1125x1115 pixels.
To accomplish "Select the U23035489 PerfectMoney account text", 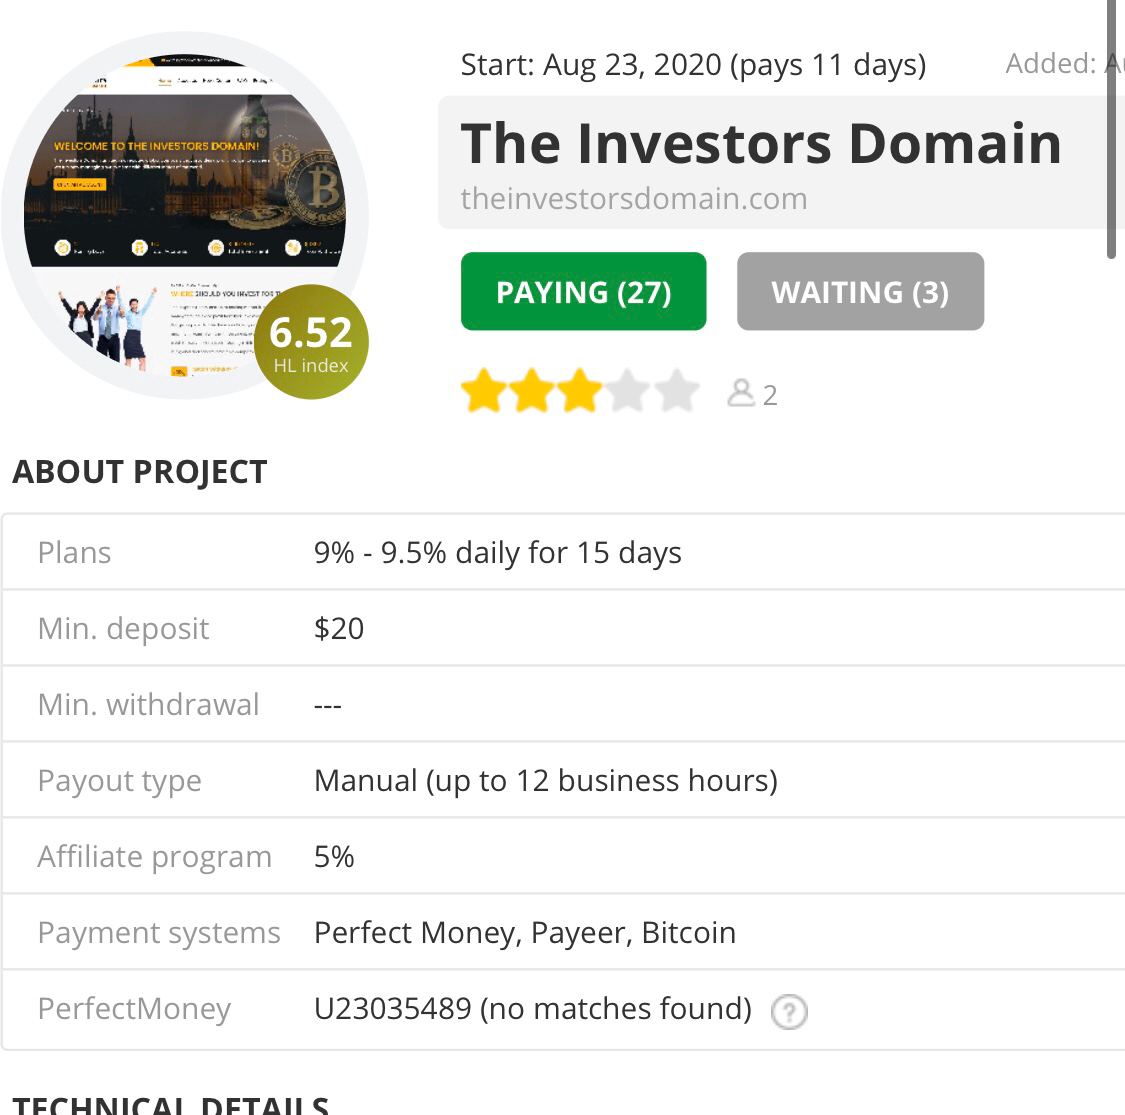I will point(392,1009).
